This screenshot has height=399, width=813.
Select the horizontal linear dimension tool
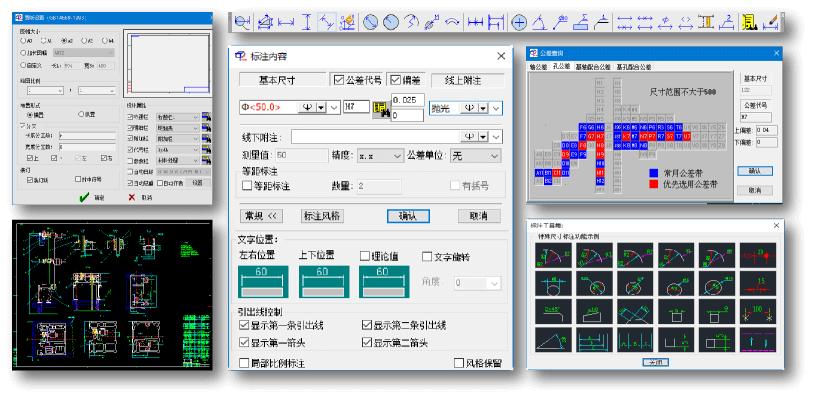coord(286,22)
